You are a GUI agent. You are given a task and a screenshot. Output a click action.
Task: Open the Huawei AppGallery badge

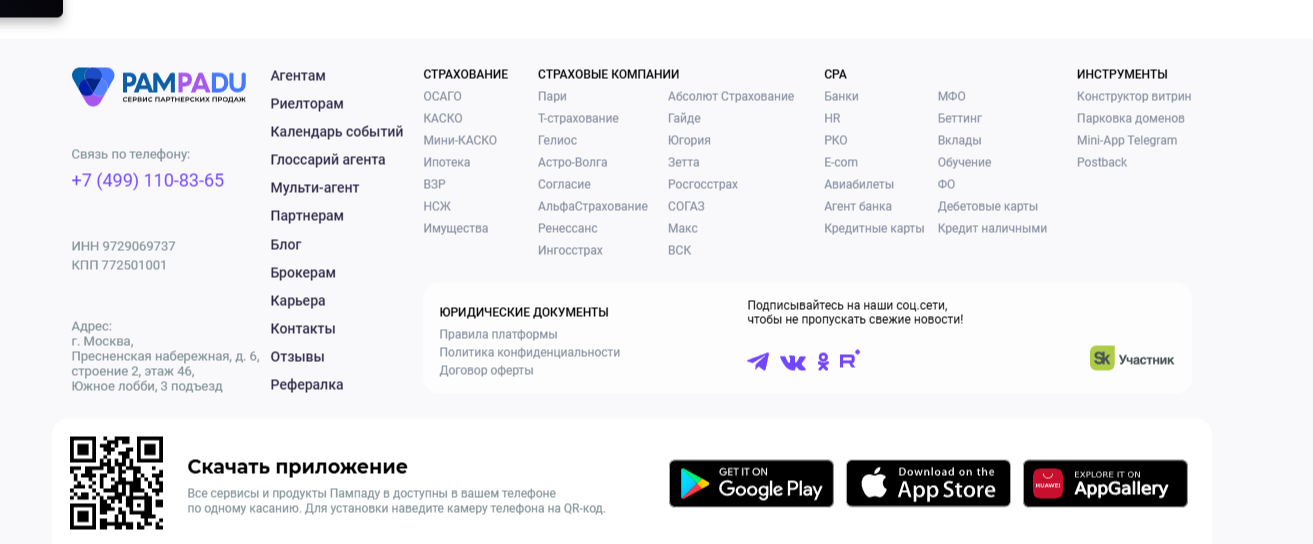(x=1105, y=484)
